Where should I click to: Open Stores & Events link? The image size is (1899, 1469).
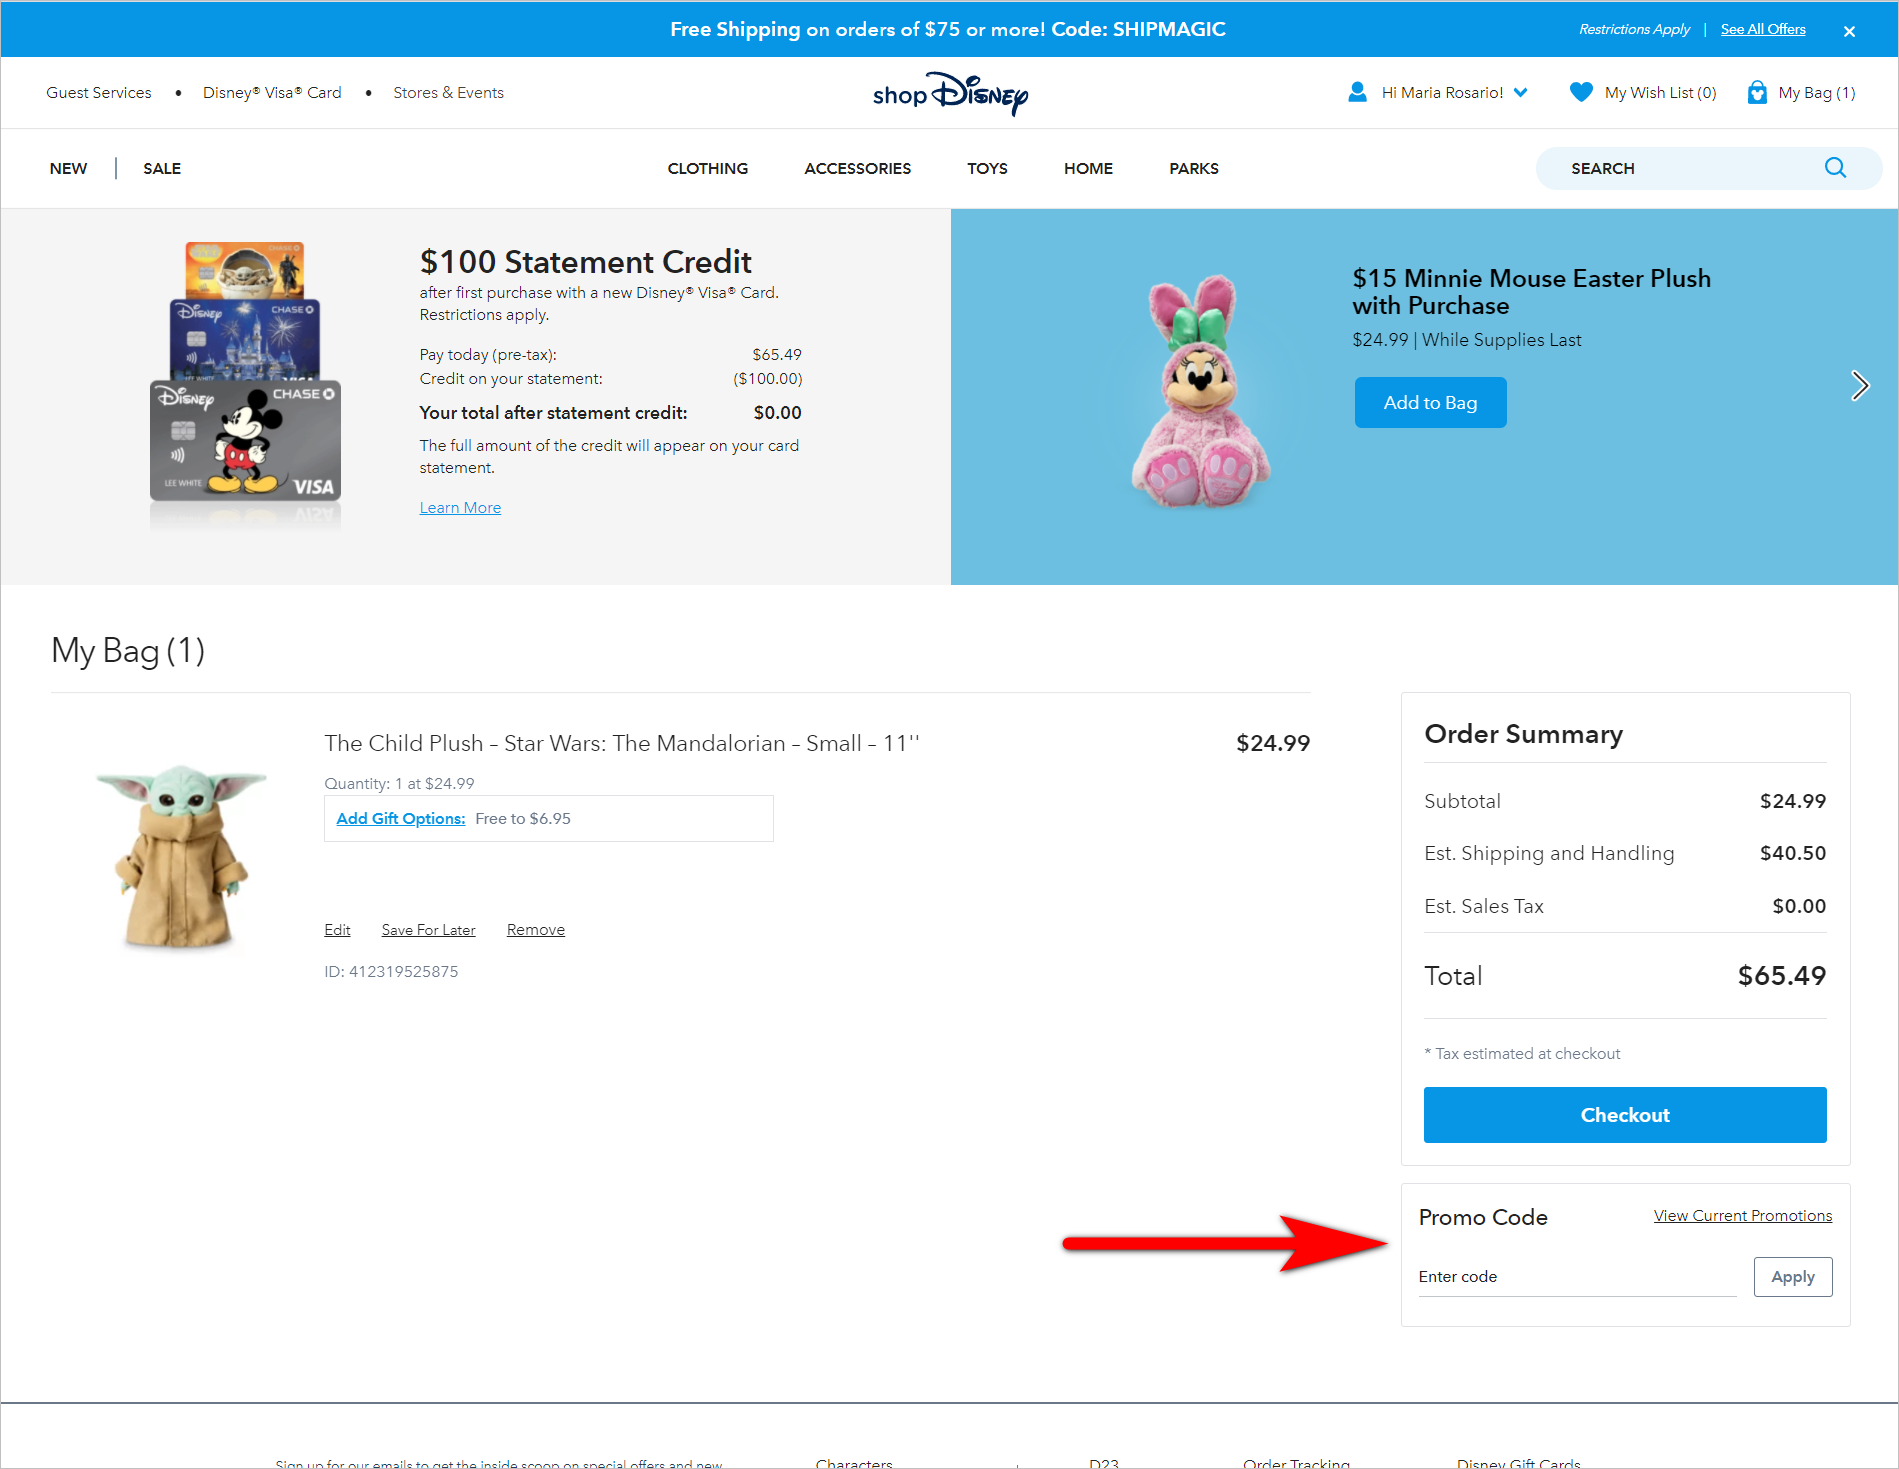coord(448,92)
